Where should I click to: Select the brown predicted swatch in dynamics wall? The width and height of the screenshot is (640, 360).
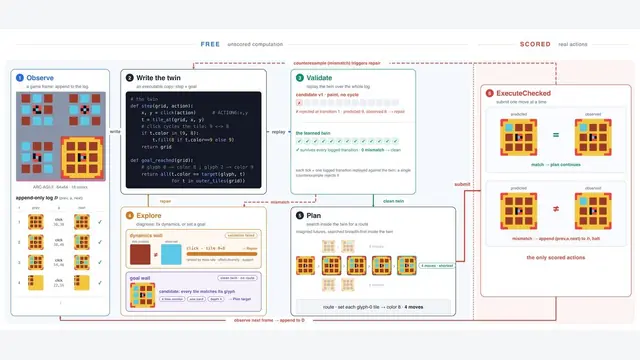[x=140, y=254]
